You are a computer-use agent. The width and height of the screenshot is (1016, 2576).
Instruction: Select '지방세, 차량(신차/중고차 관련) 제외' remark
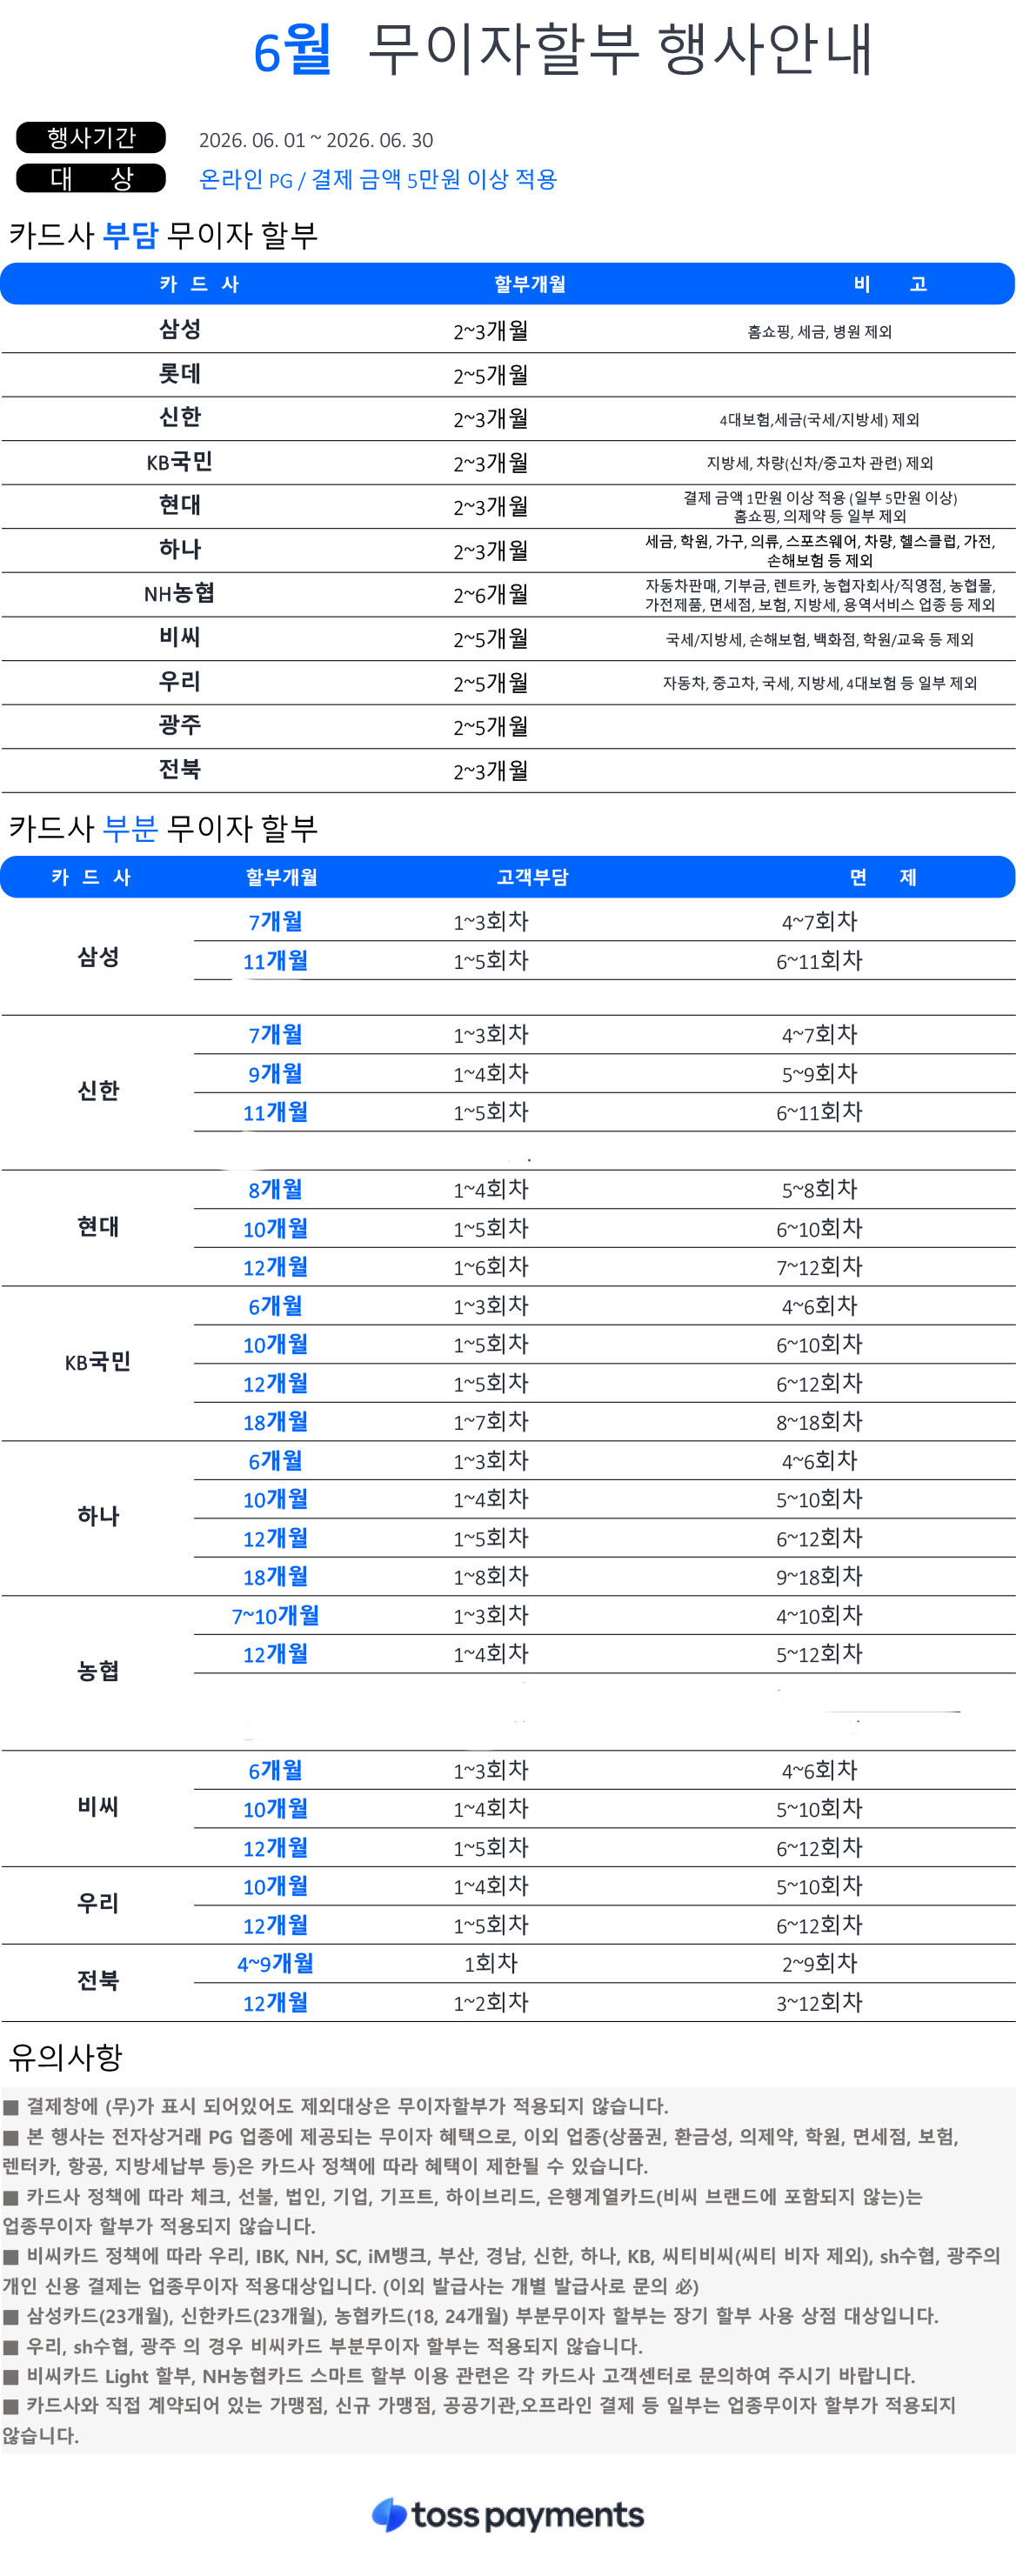(x=820, y=463)
